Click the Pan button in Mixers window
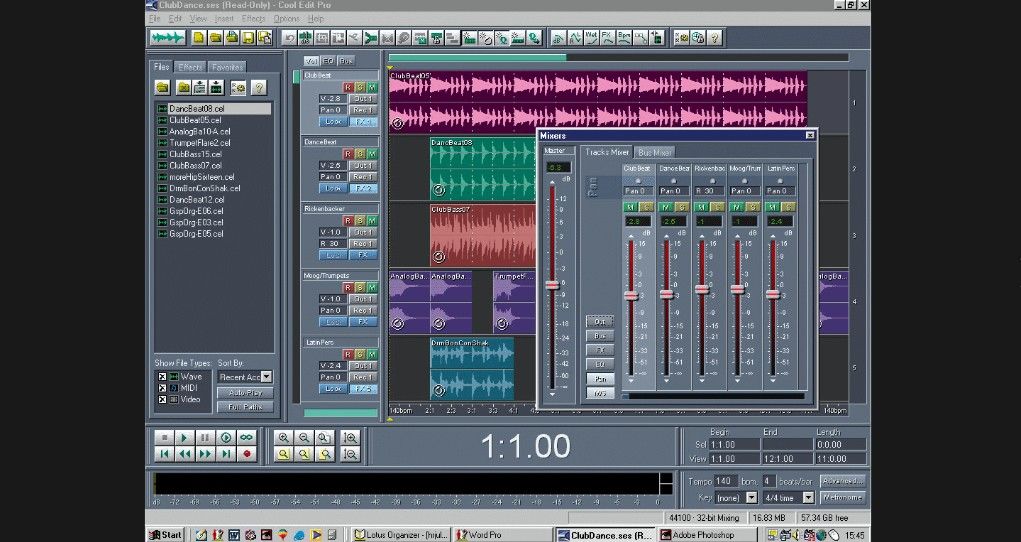1021x542 pixels. pyautogui.click(x=600, y=378)
